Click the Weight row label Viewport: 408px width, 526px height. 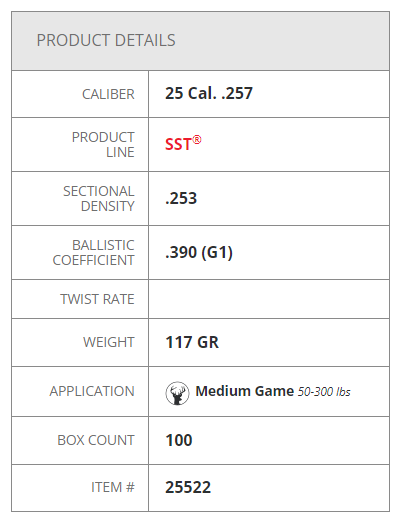point(109,342)
